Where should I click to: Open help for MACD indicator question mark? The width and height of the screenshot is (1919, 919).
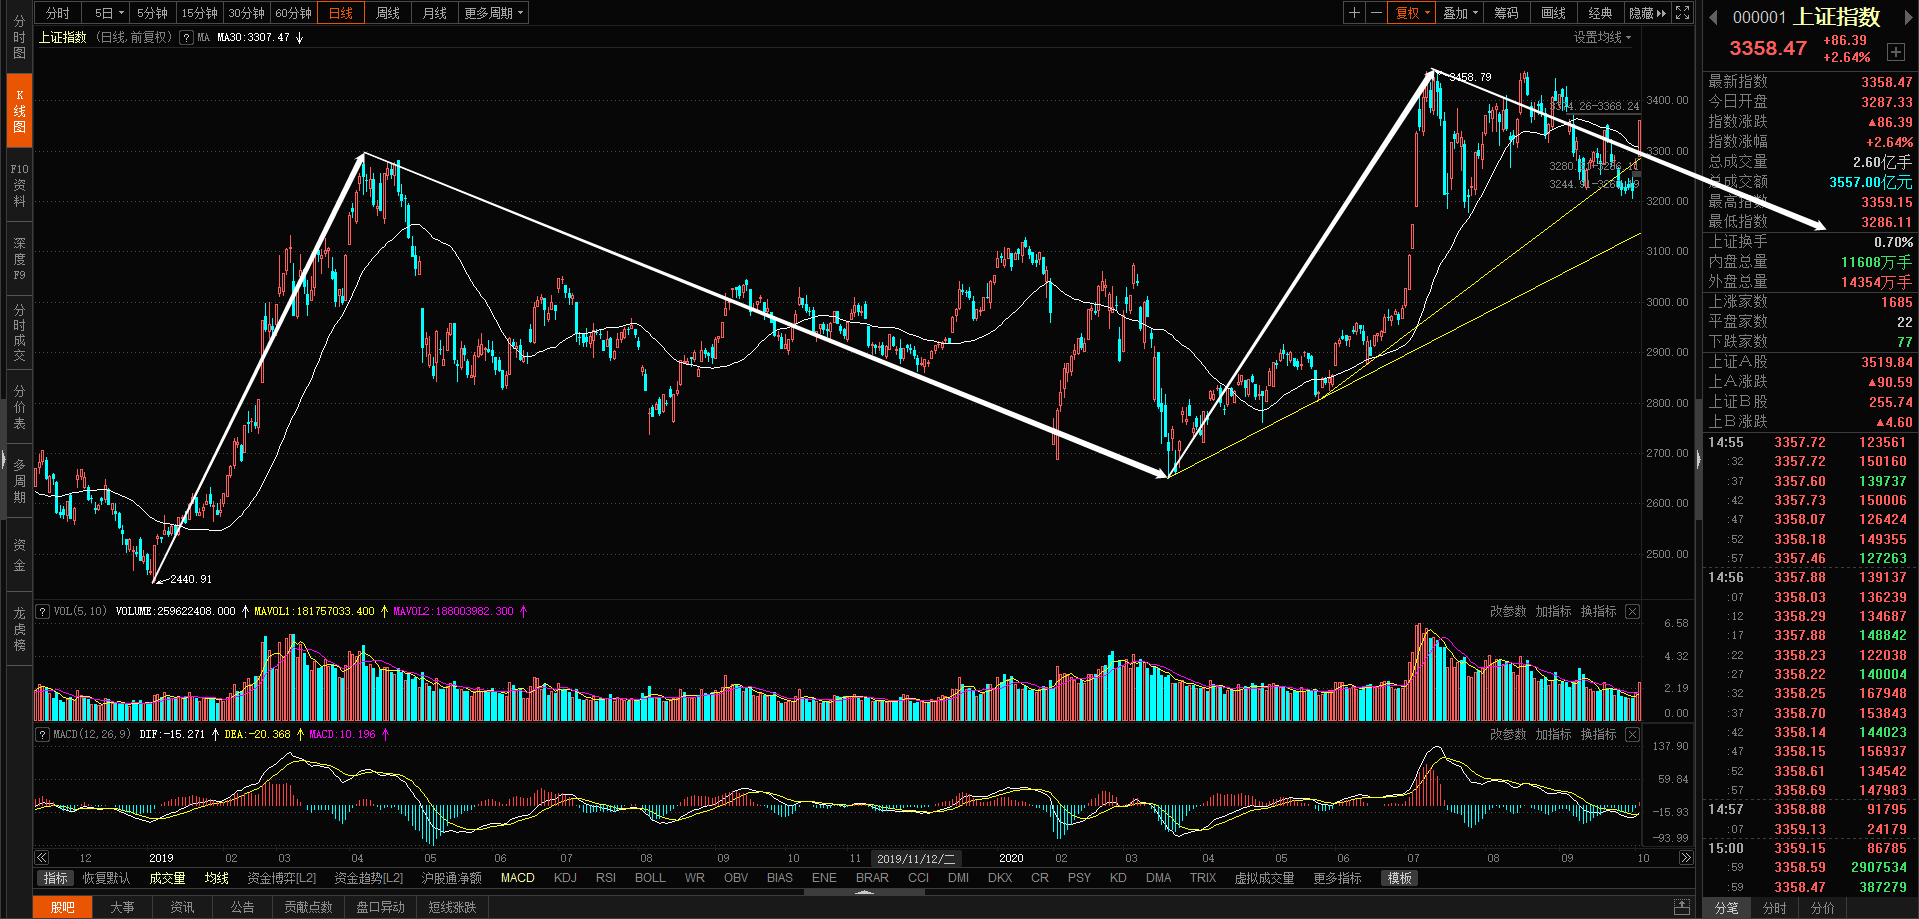[43, 734]
